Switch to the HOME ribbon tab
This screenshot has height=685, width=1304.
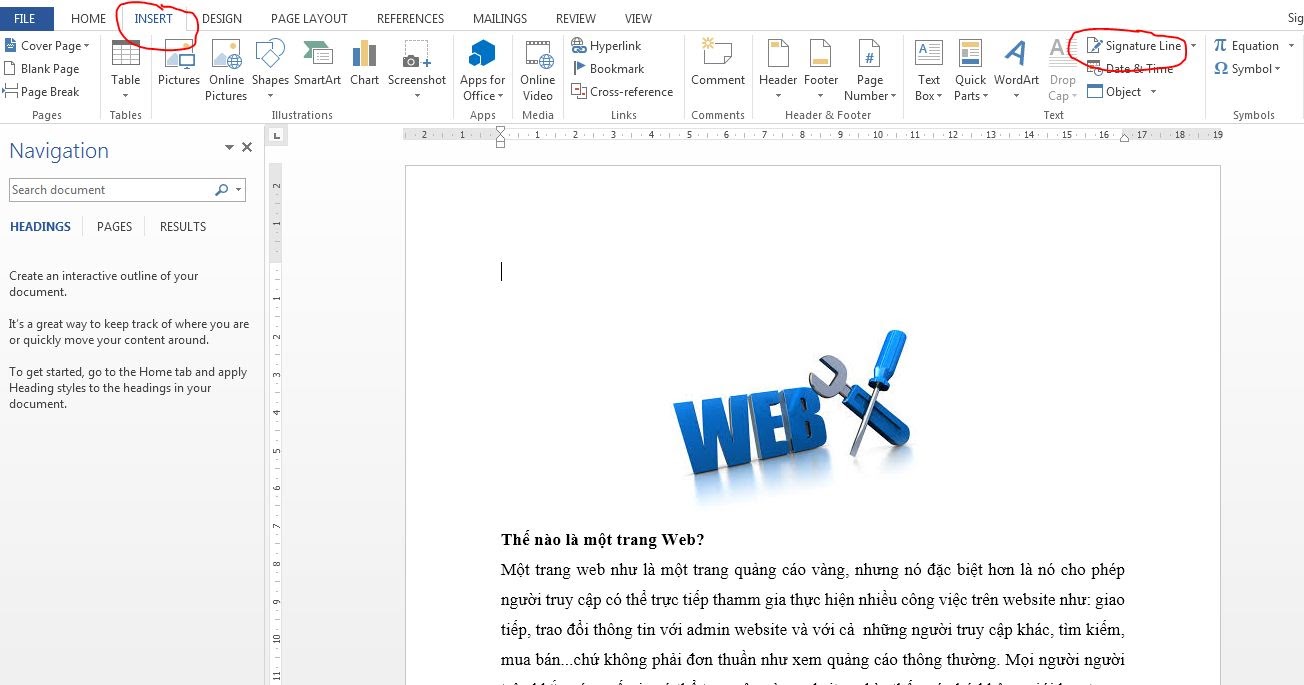click(x=88, y=19)
